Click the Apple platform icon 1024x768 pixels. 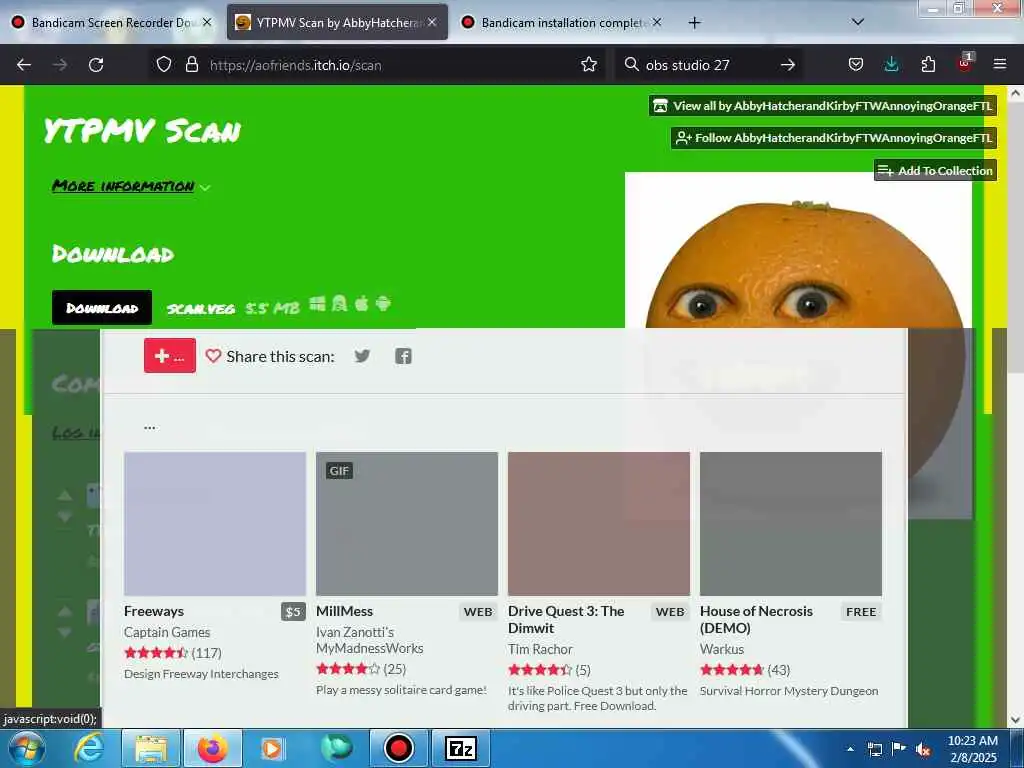point(361,304)
